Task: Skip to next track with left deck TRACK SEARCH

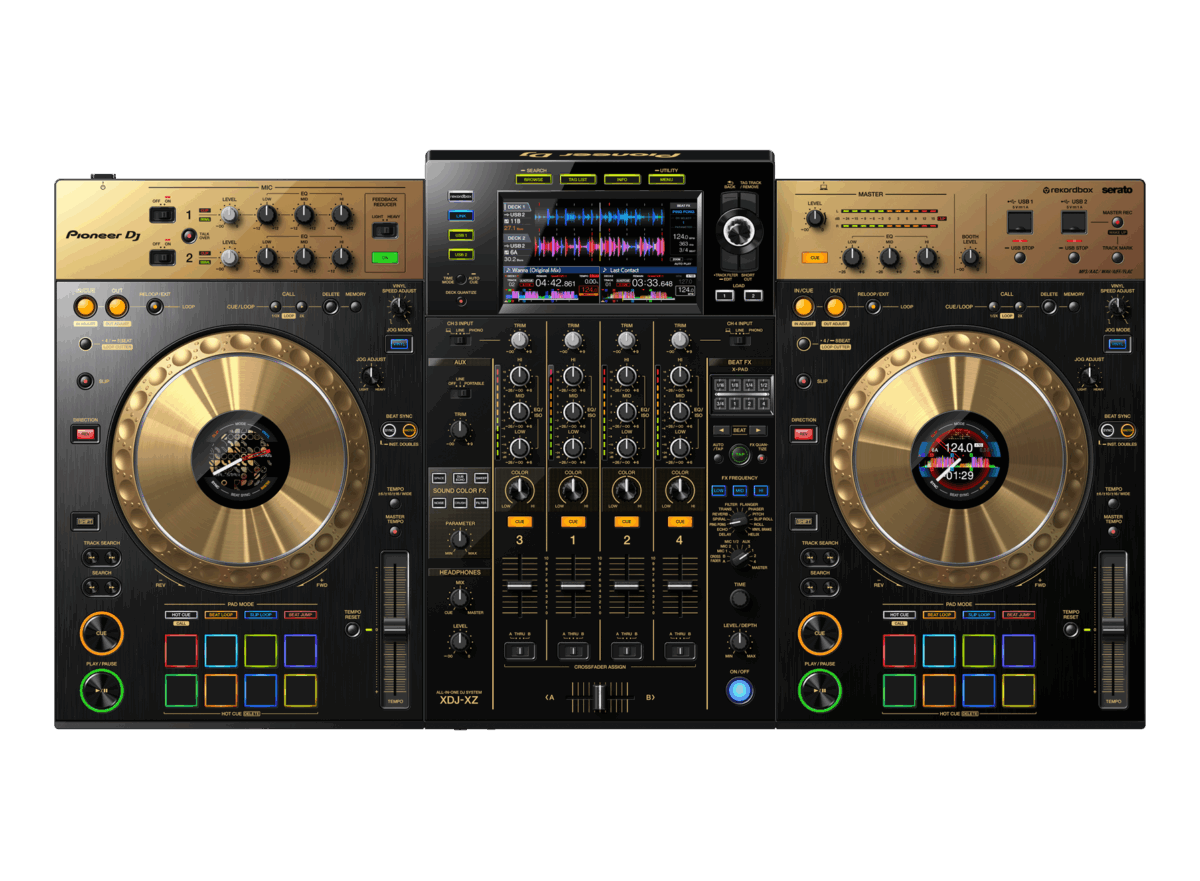Action: tap(112, 558)
